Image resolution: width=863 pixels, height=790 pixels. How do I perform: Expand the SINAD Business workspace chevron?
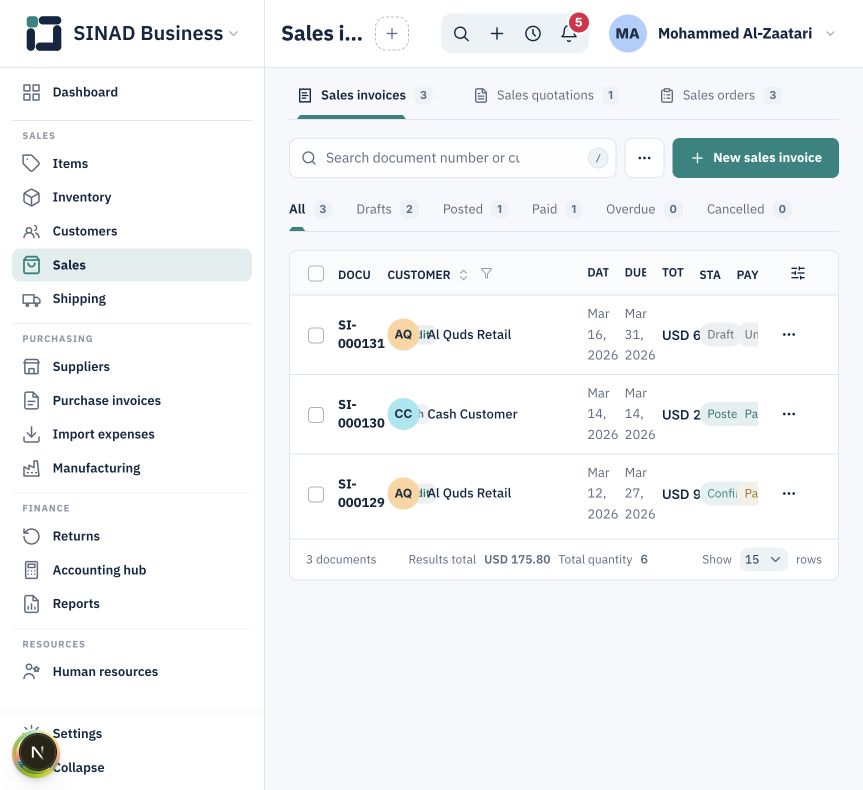click(x=233, y=34)
